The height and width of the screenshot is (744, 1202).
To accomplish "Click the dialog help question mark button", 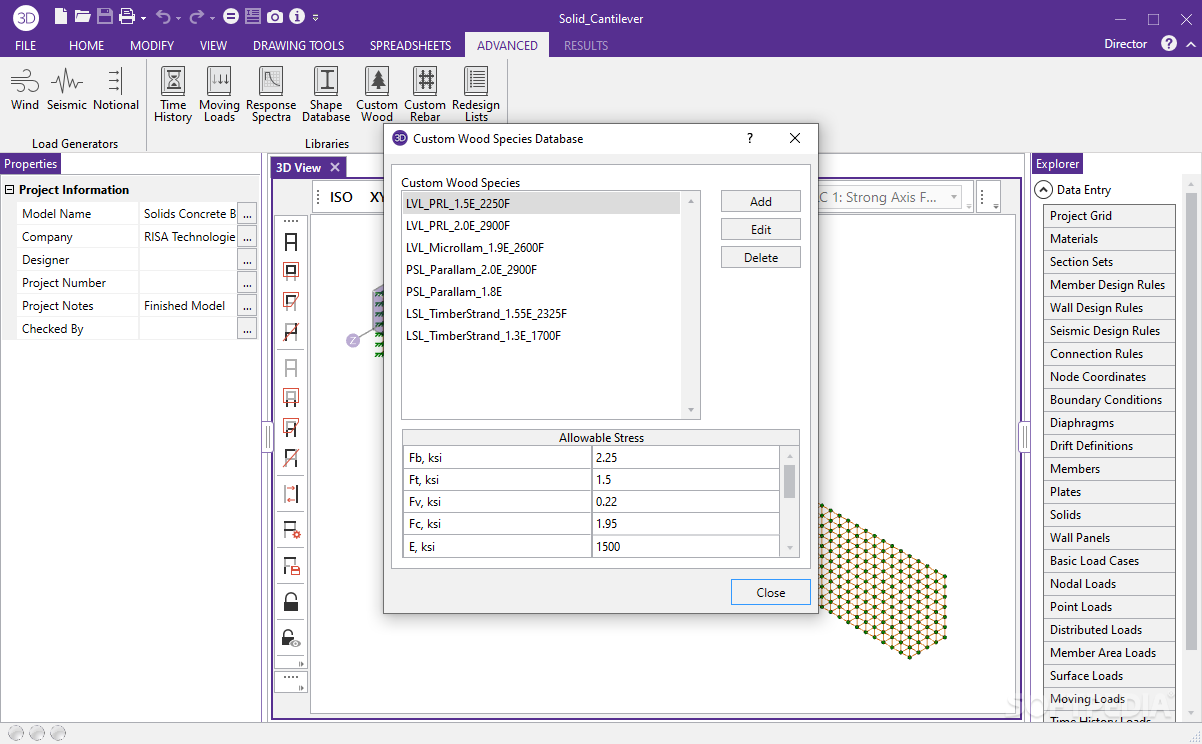I will coord(750,138).
